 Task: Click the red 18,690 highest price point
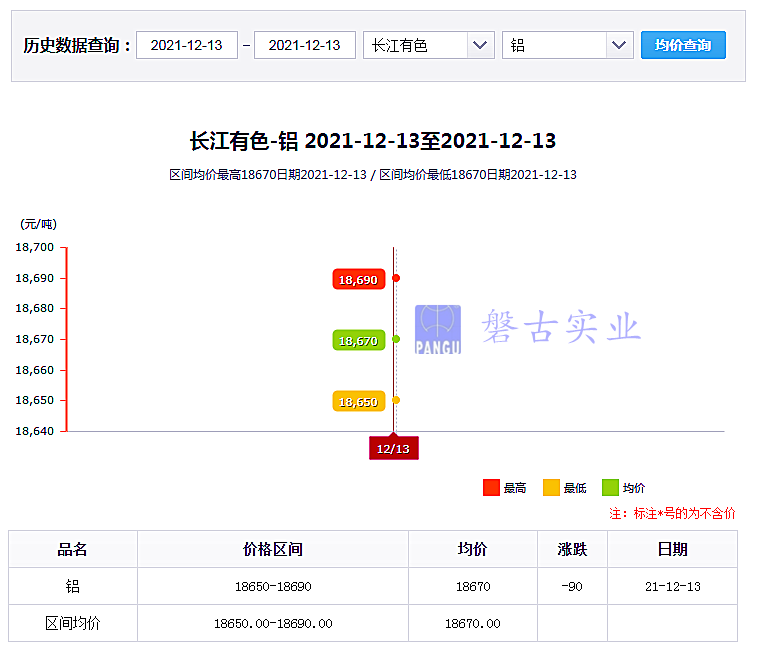[x=396, y=278]
